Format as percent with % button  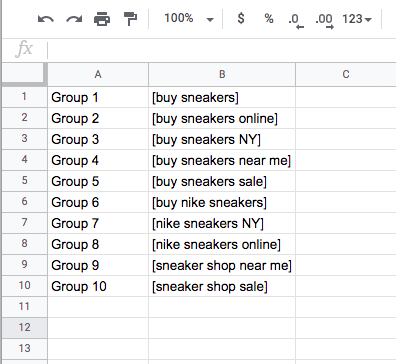click(269, 18)
